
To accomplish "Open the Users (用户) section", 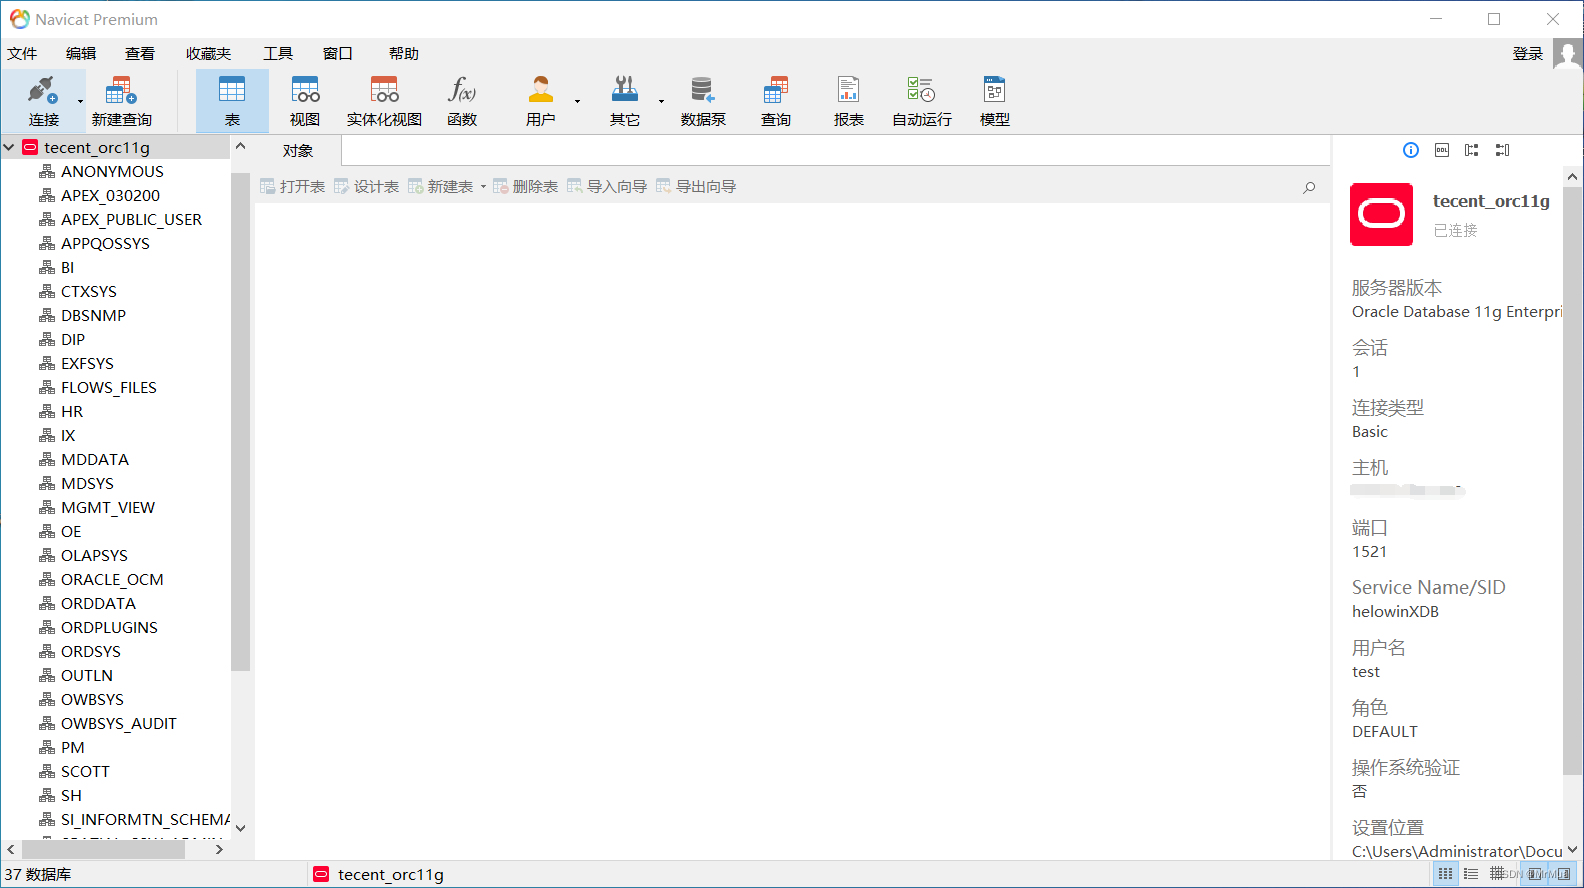I will pyautogui.click(x=541, y=101).
